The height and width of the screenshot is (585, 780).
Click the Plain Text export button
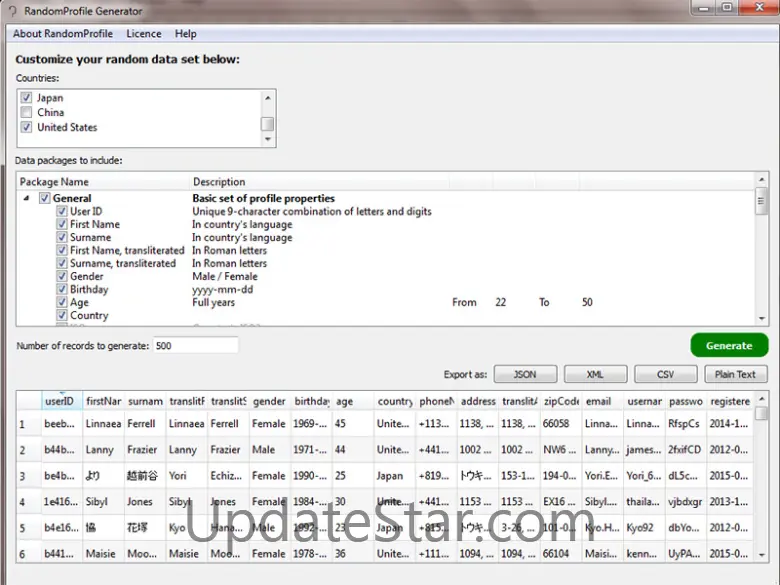coord(736,374)
